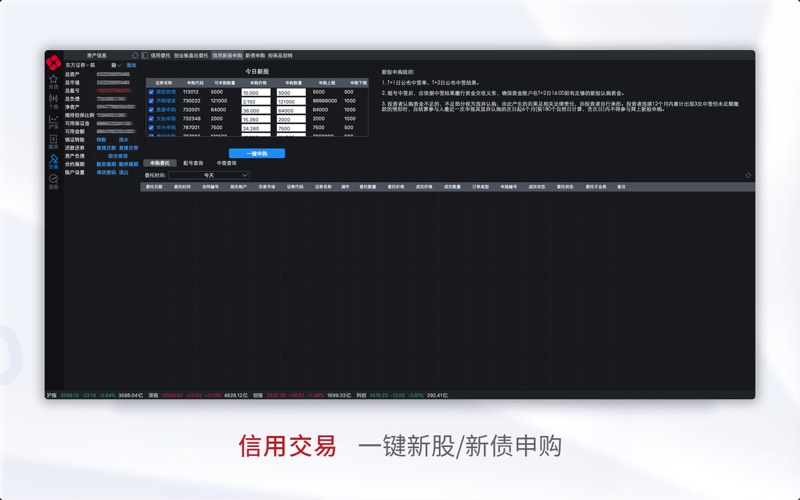Select the 信用新股申购 tab
The image size is (800, 500).
(x=227, y=55)
